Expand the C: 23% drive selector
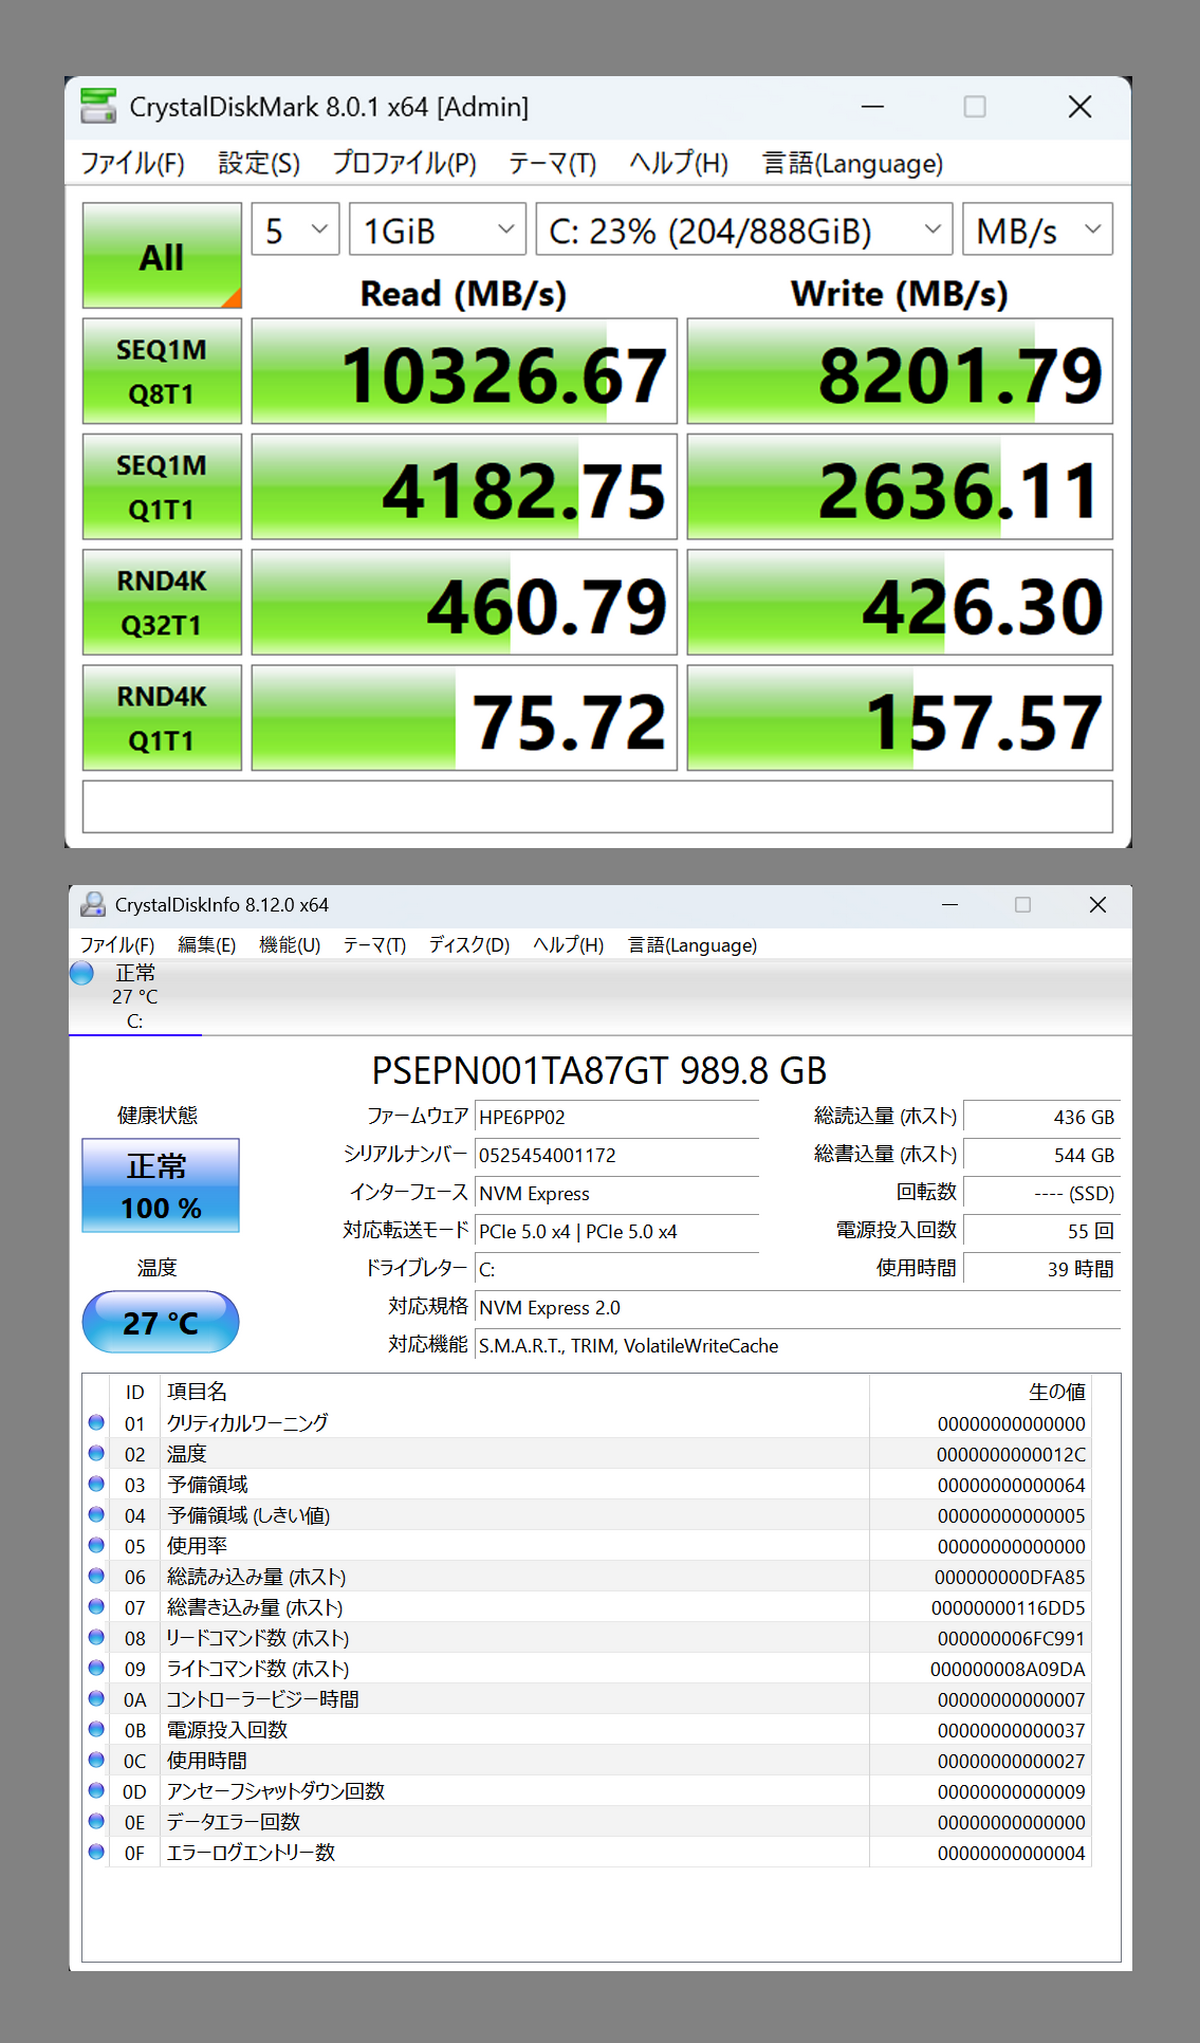 pos(744,230)
